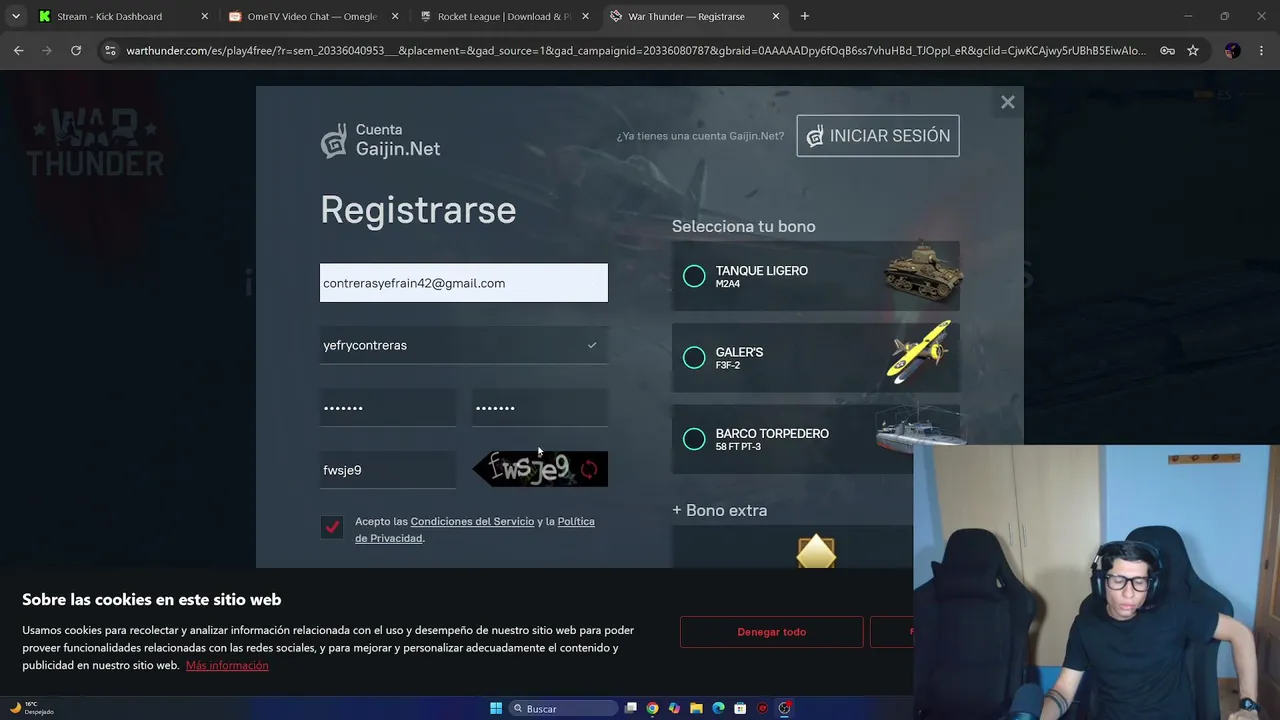Open the Más información cookie link
Viewport: 1280px width, 720px height.
point(227,666)
